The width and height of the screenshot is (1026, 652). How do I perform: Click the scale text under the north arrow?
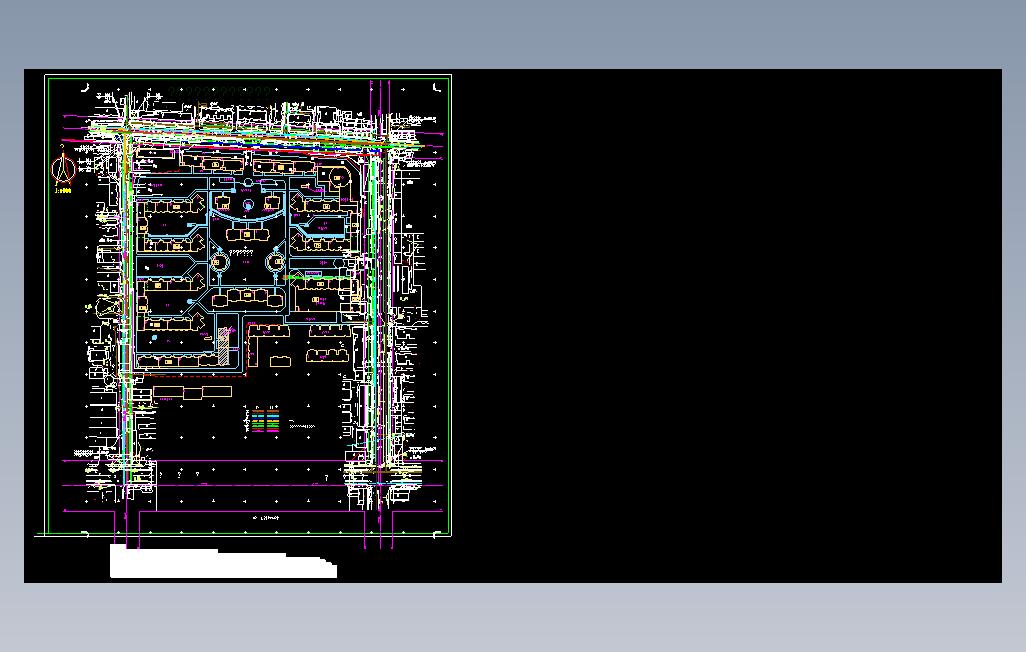63,190
